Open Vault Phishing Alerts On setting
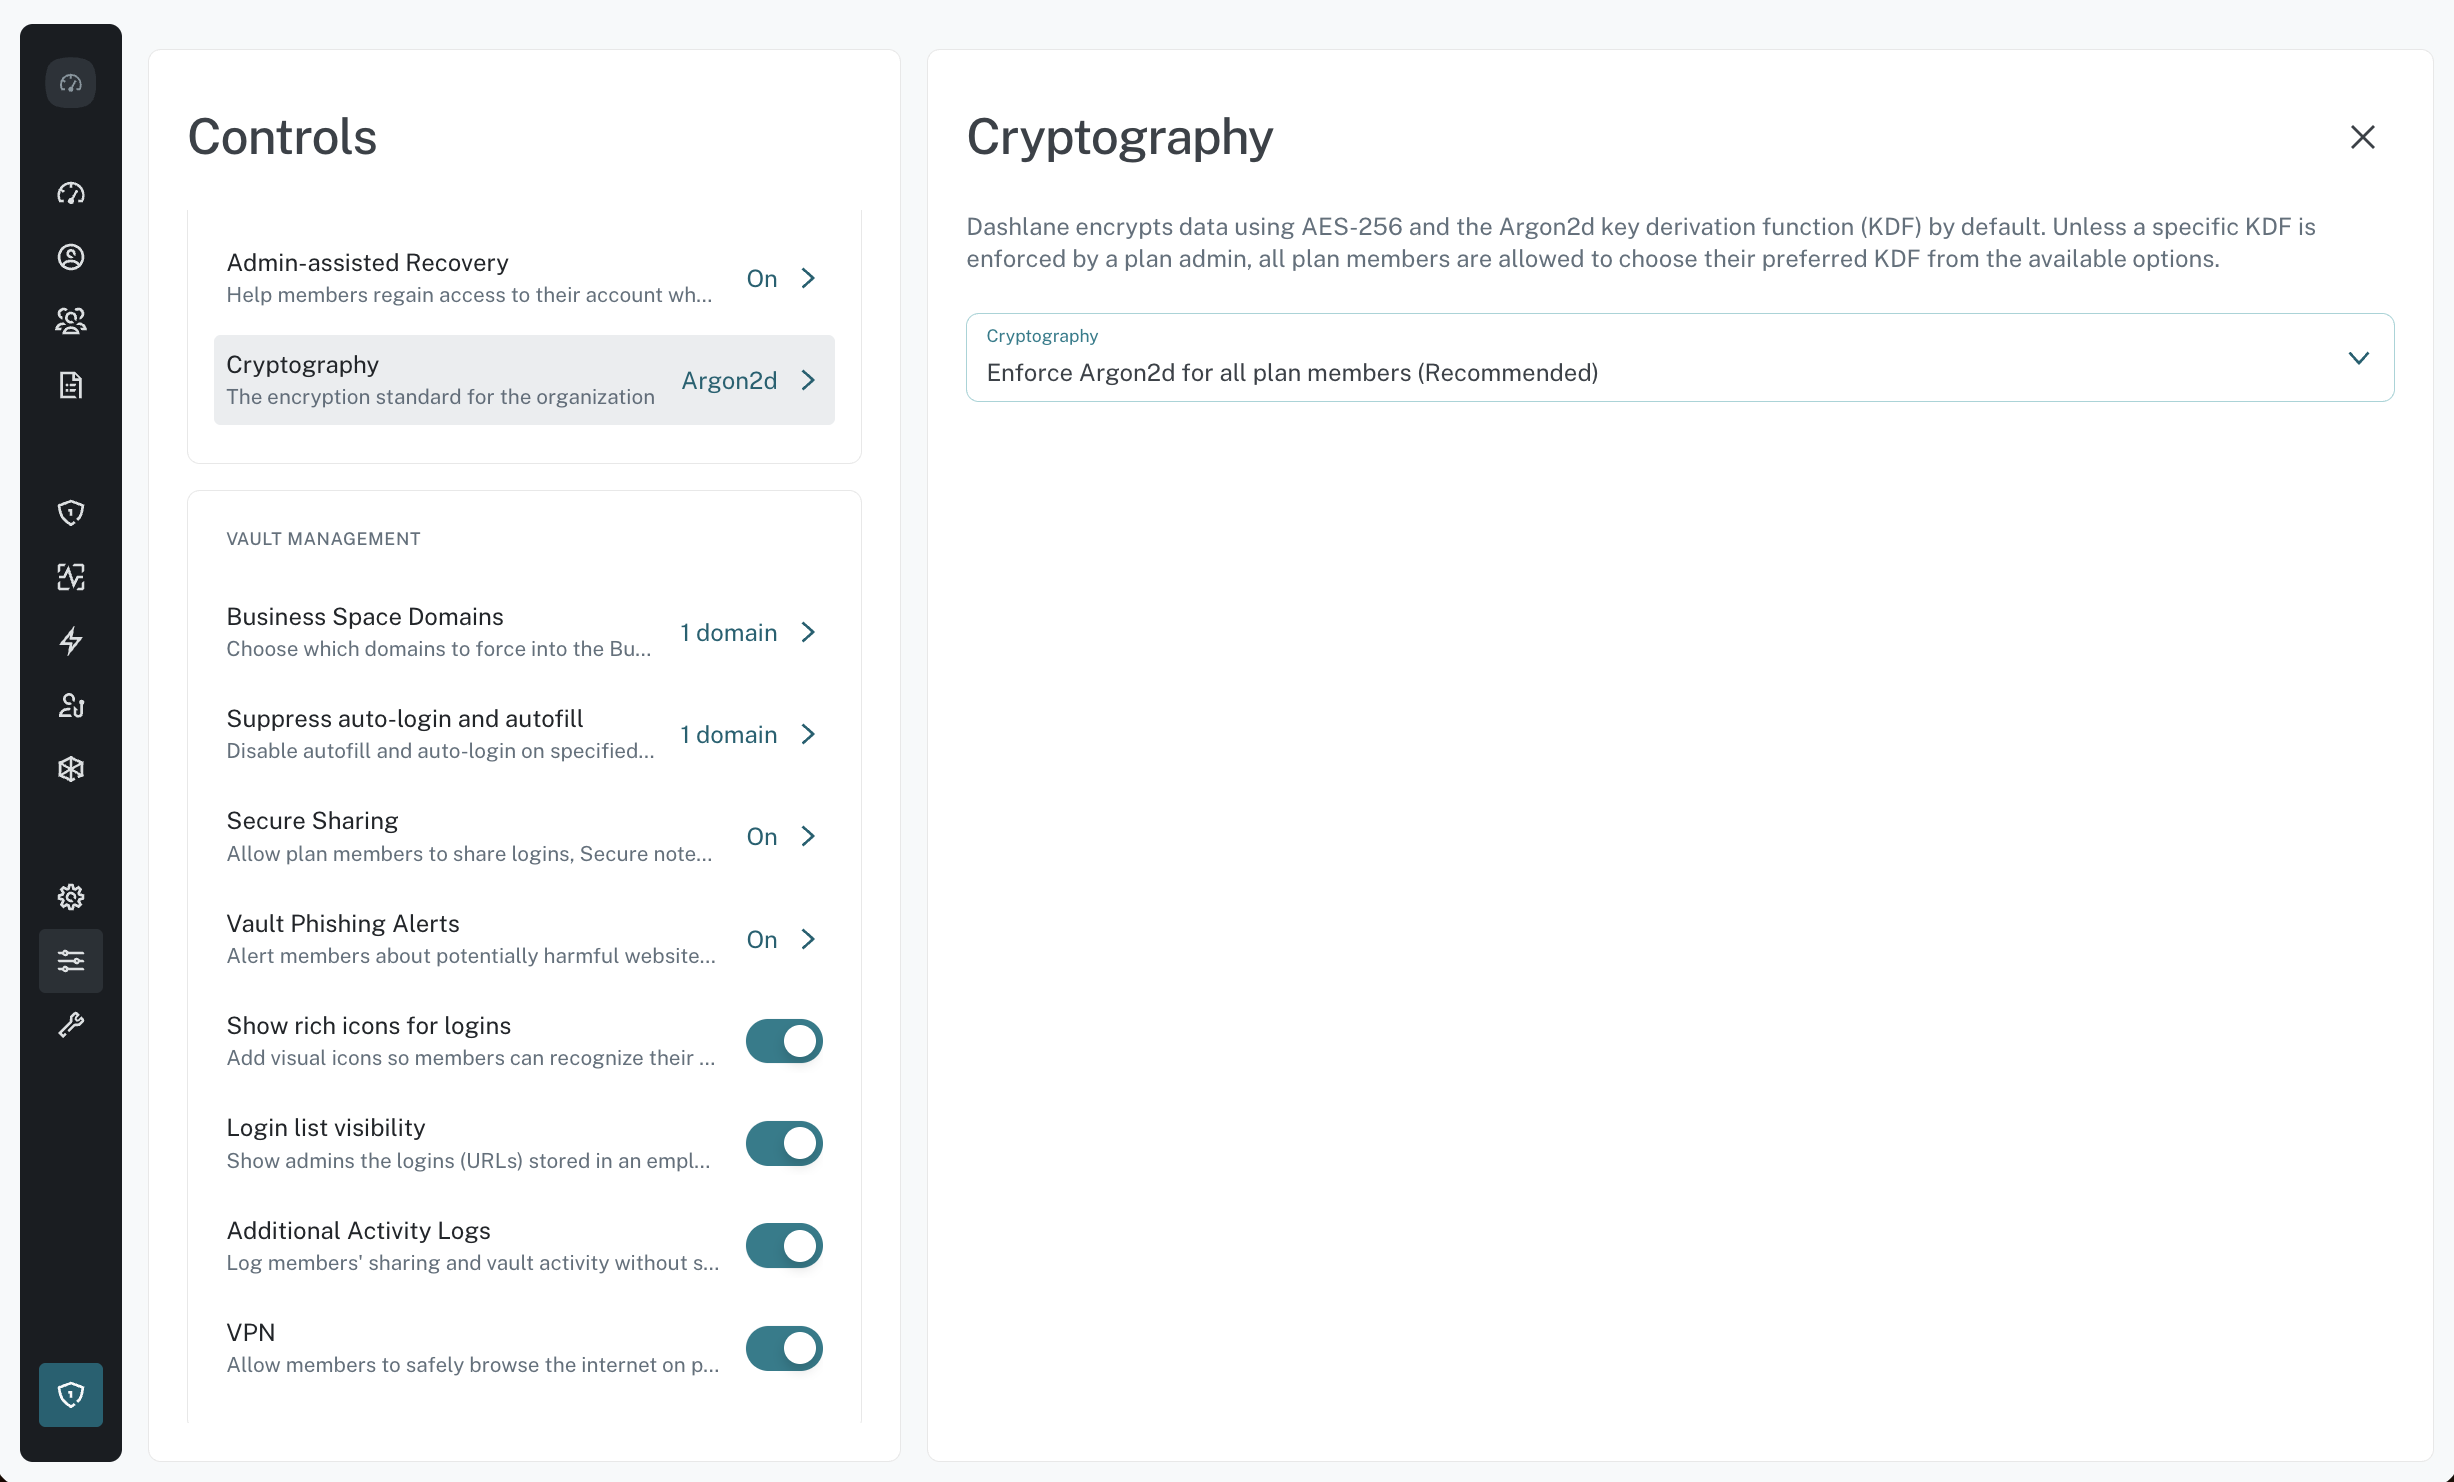This screenshot has height=1482, width=2454. tap(762, 939)
